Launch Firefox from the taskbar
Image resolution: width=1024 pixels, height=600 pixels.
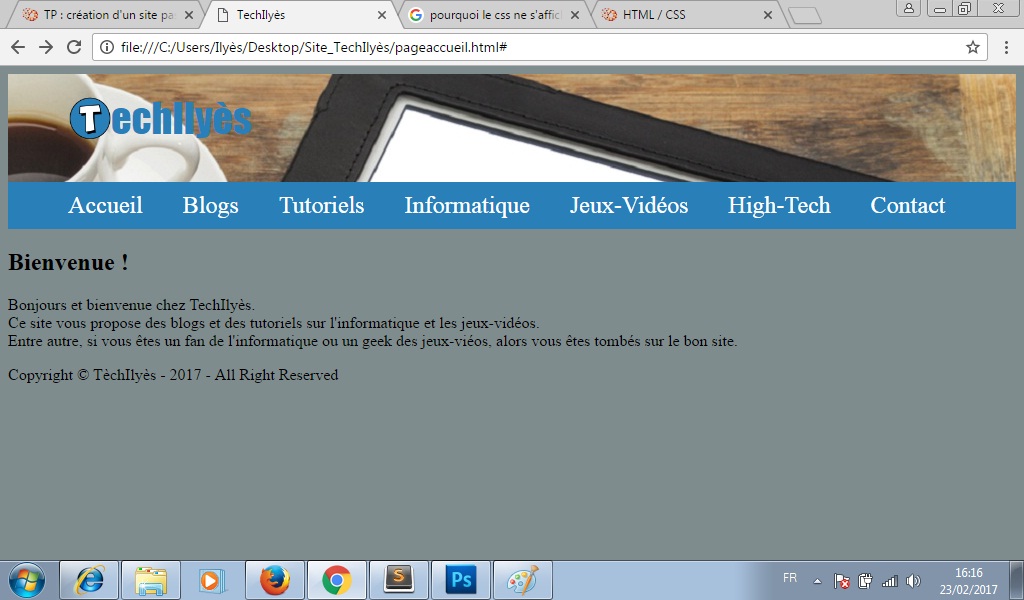coord(274,579)
